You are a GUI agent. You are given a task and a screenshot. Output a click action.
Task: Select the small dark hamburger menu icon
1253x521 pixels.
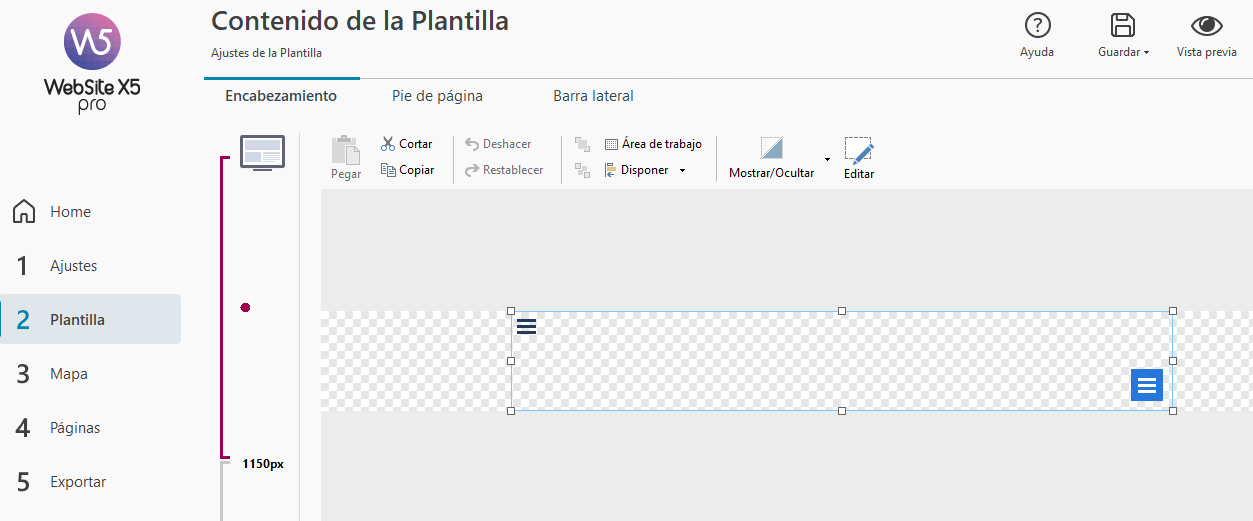point(526,326)
